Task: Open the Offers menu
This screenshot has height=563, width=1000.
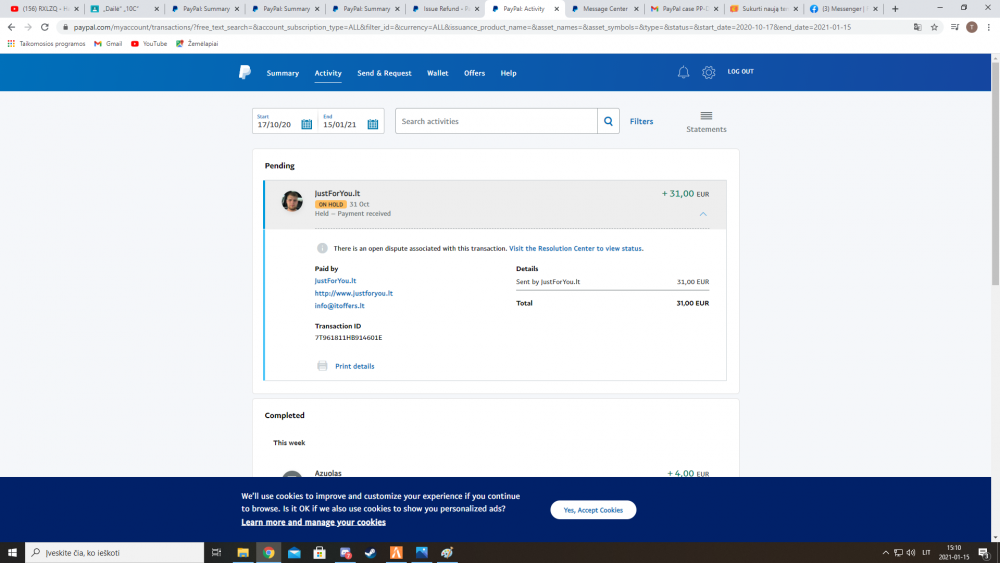Action: (474, 73)
